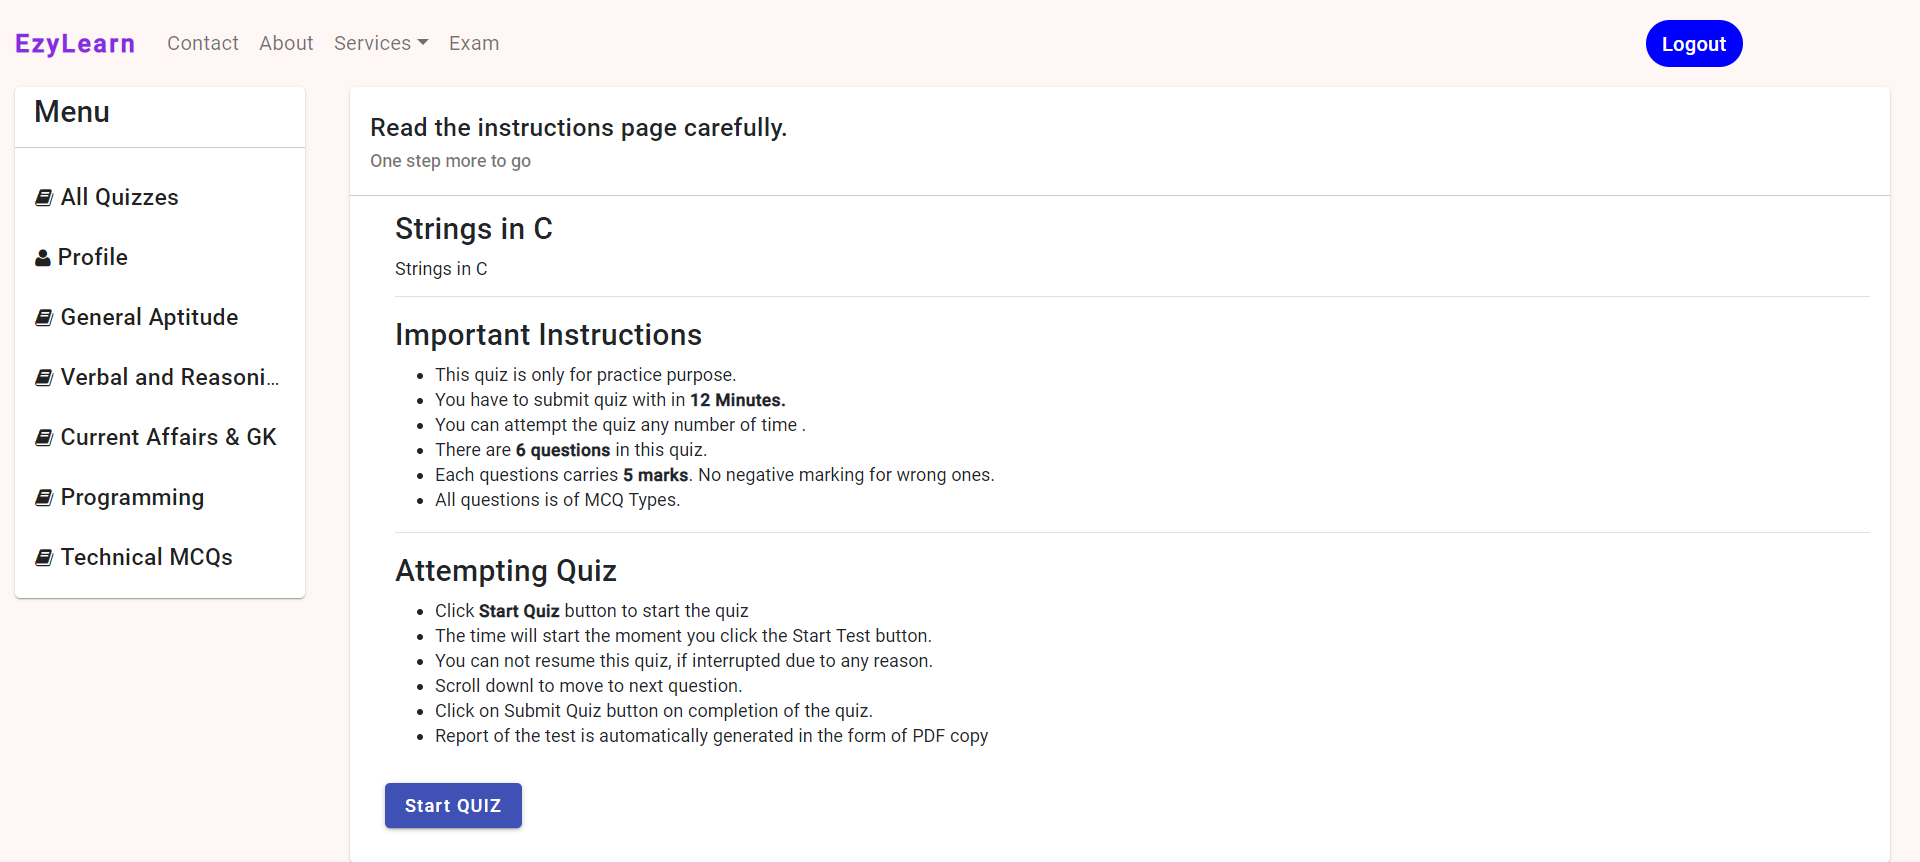The height and width of the screenshot is (862, 1920).
Task: Click the book icon beside All Quizzes
Action: coord(43,197)
